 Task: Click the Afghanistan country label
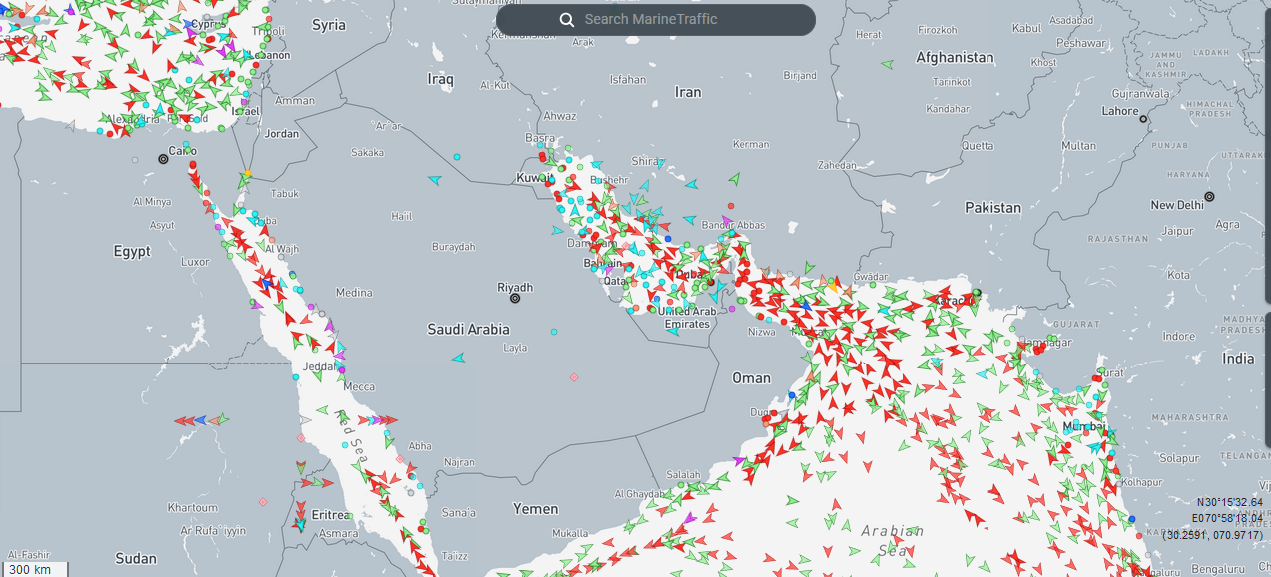coord(955,58)
